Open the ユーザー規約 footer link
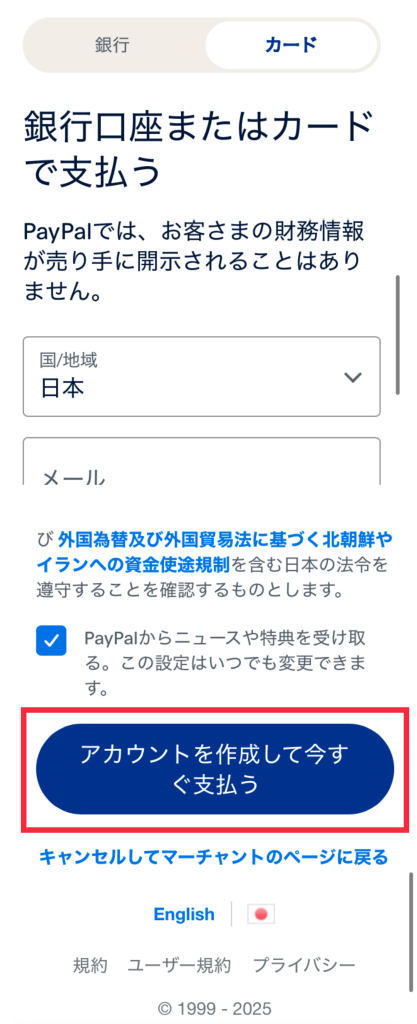This screenshot has width=417, height=1024. tap(179, 965)
